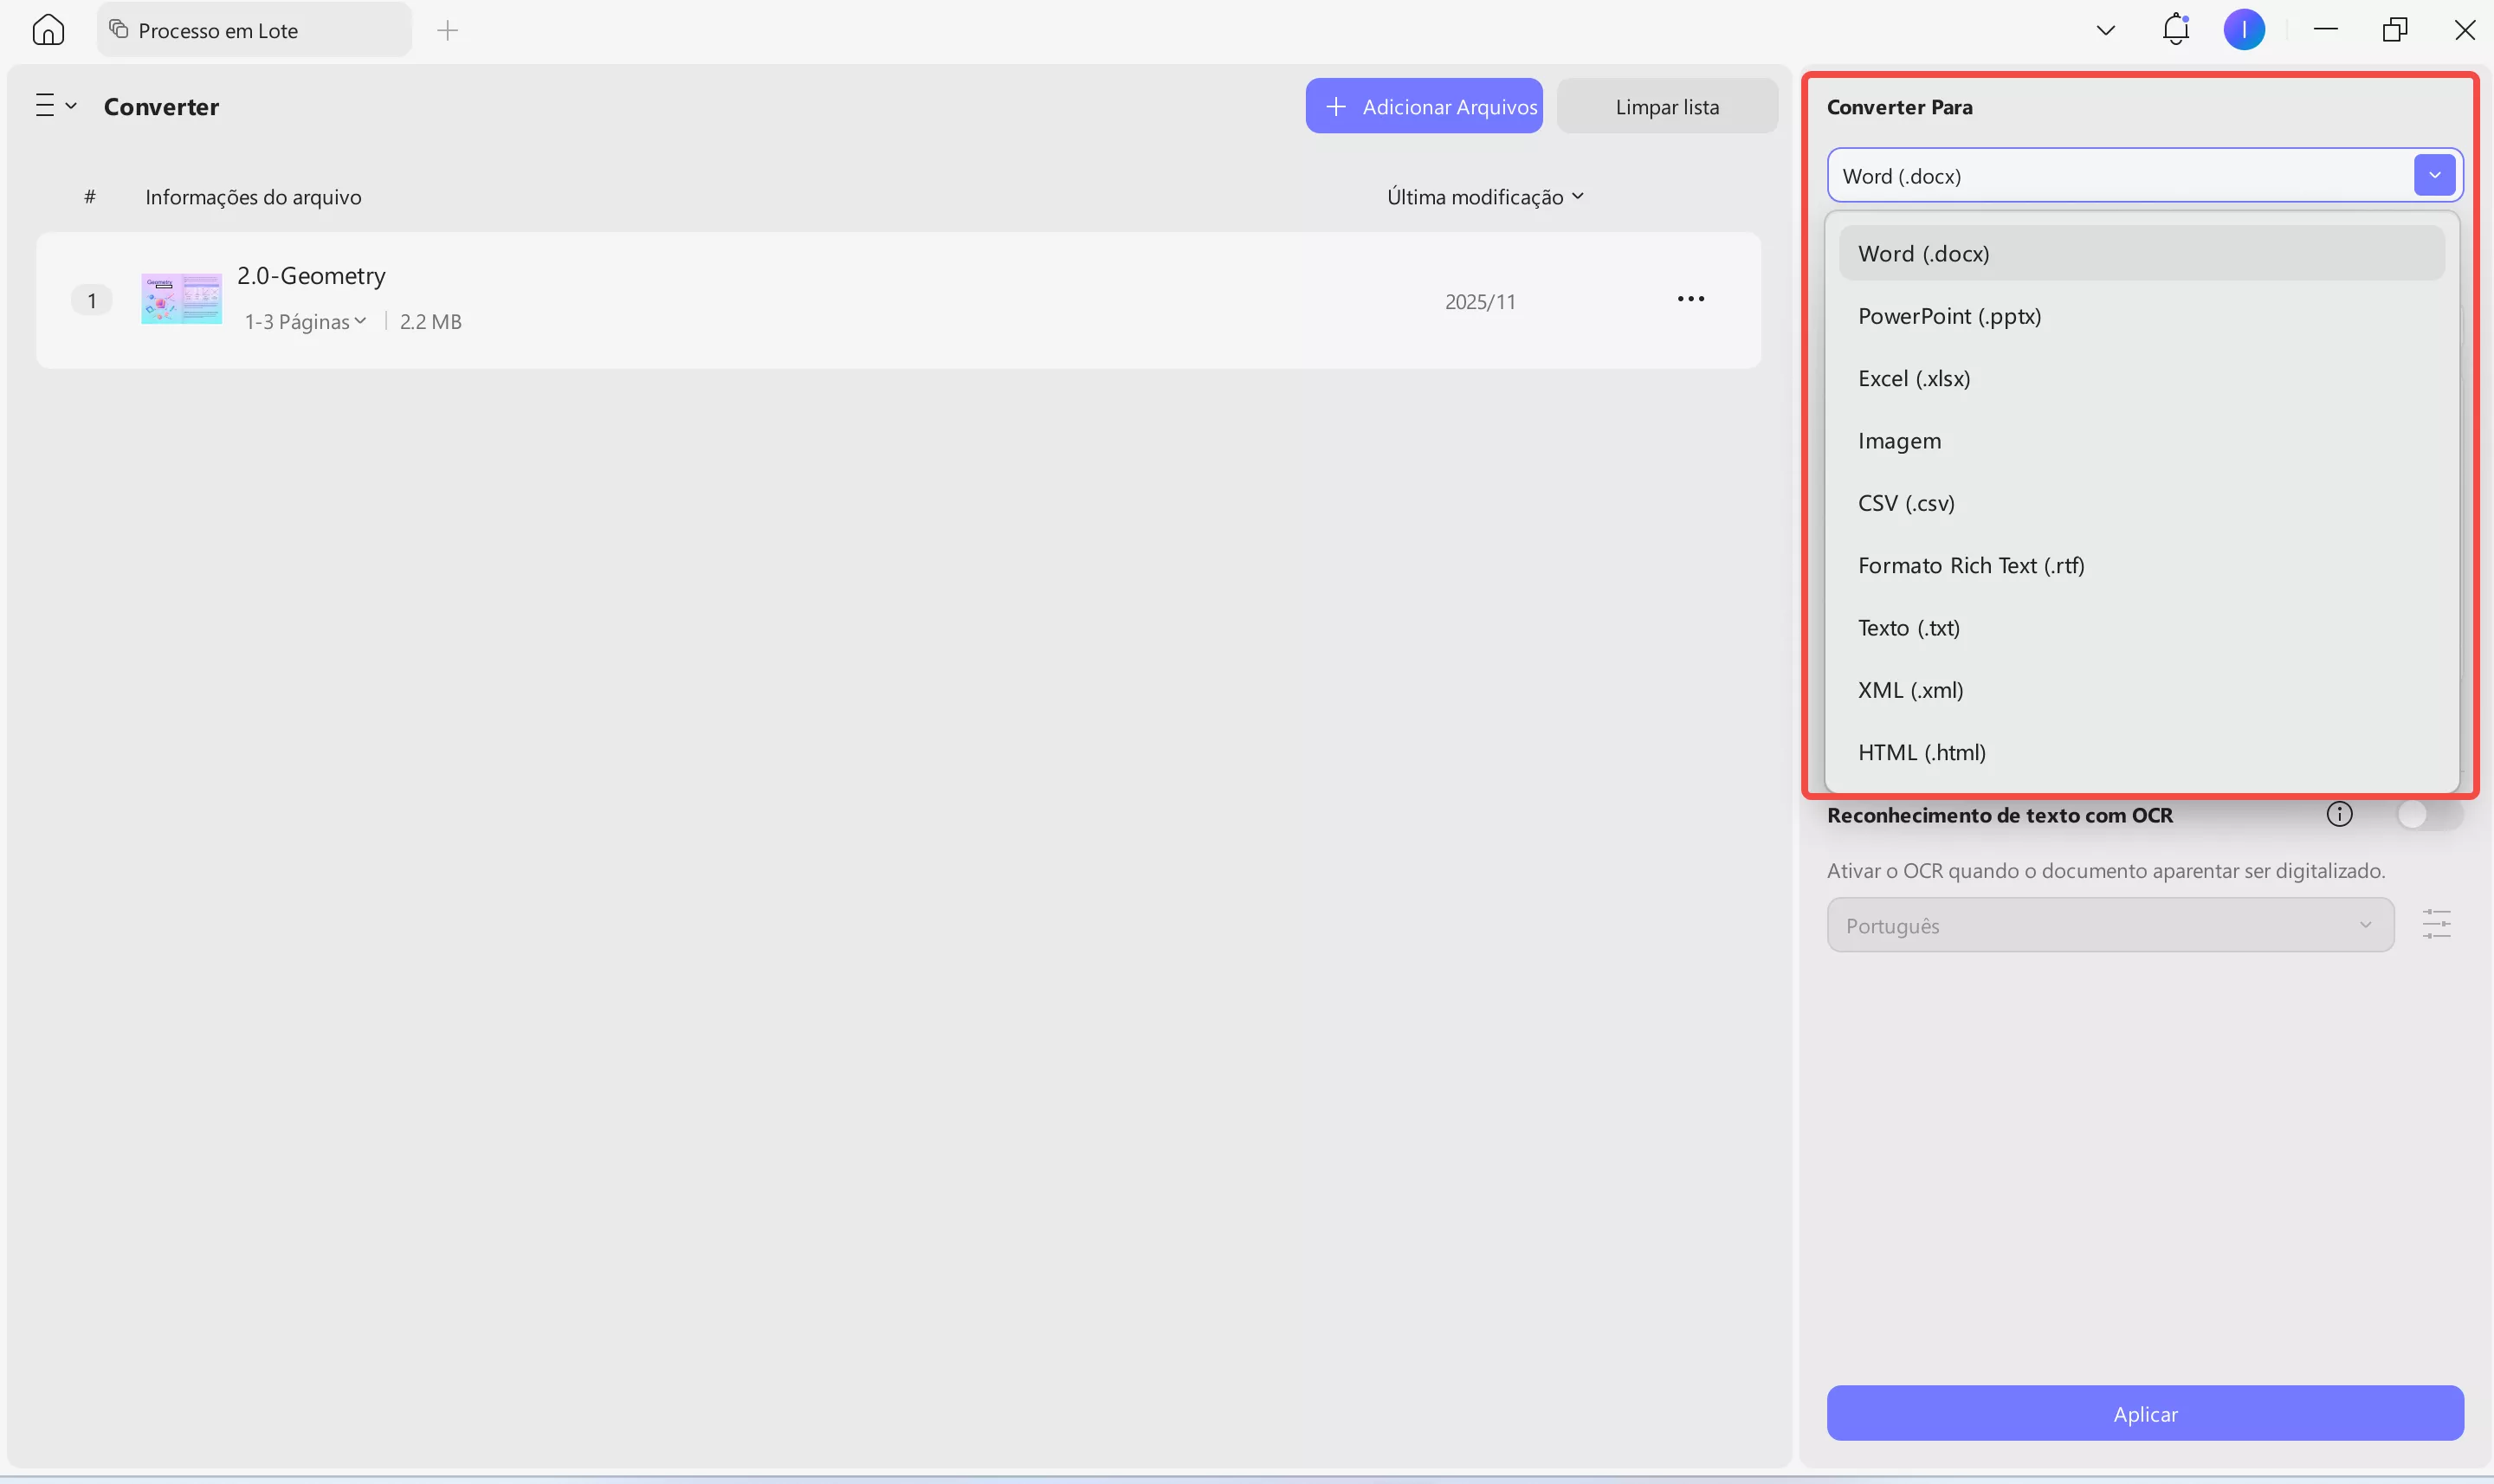
Task: Click the user profile avatar
Action: [2243, 30]
